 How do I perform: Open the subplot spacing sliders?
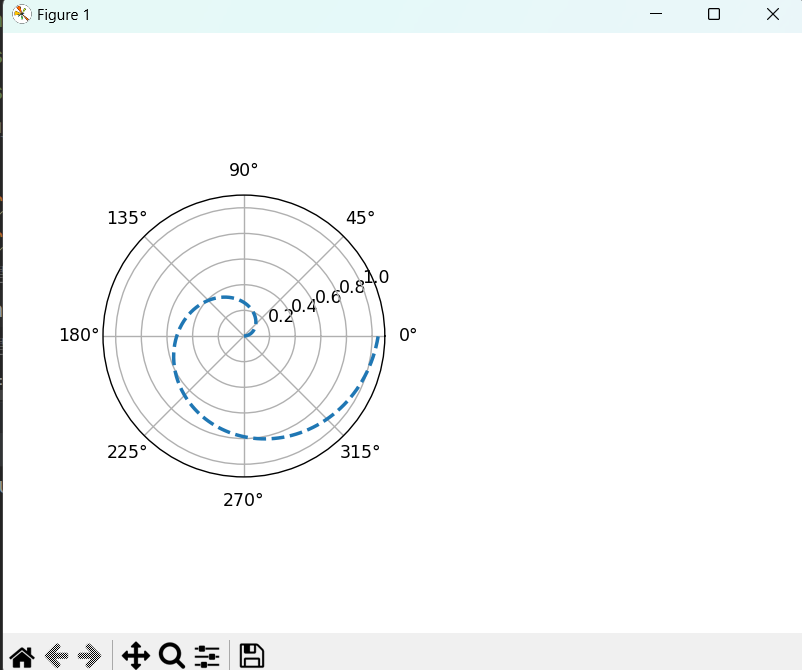tap(207, 655)
